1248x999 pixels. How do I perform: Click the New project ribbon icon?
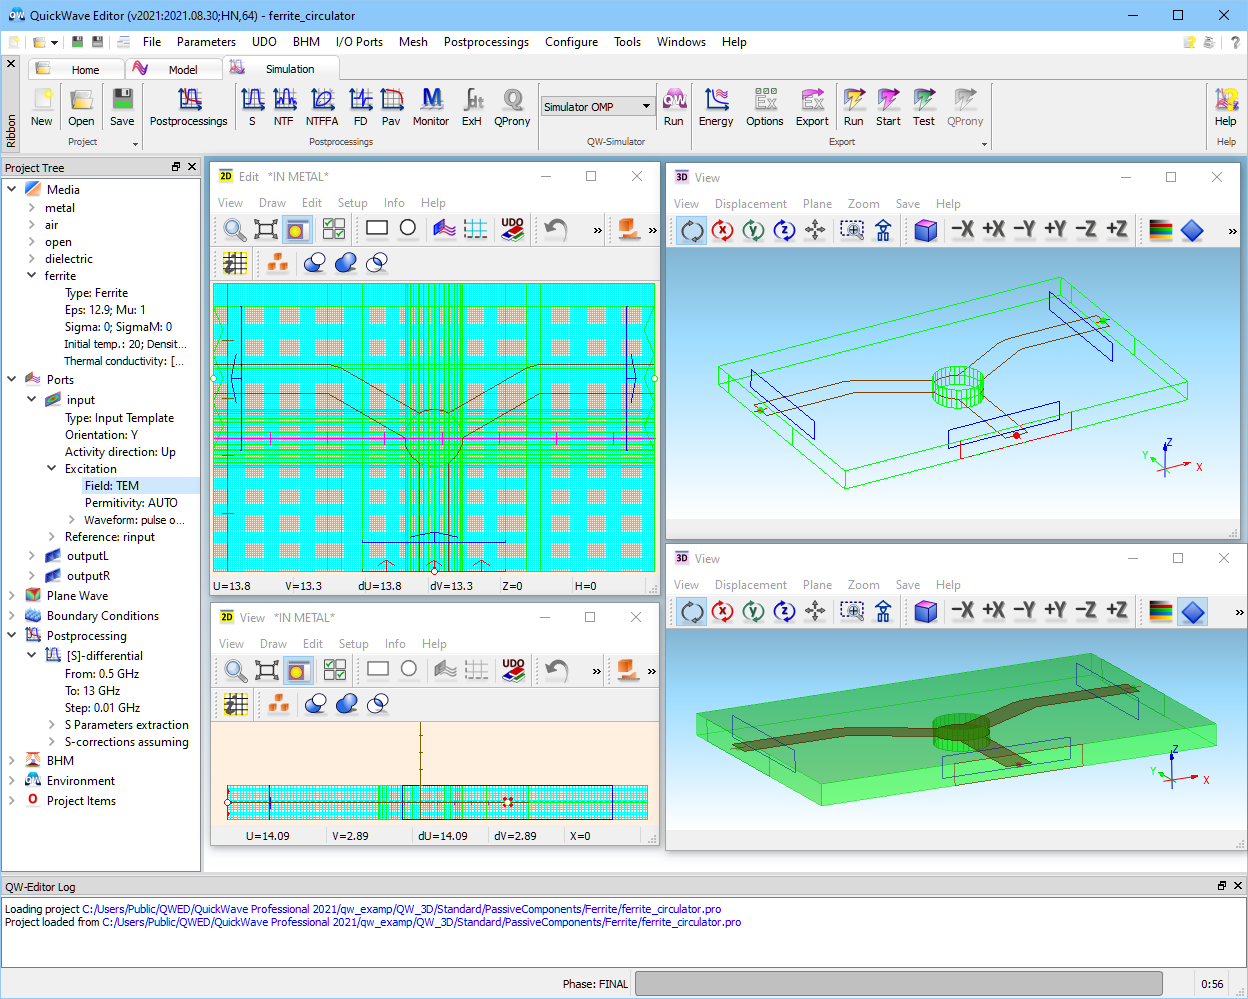click(x=41, y=107)
